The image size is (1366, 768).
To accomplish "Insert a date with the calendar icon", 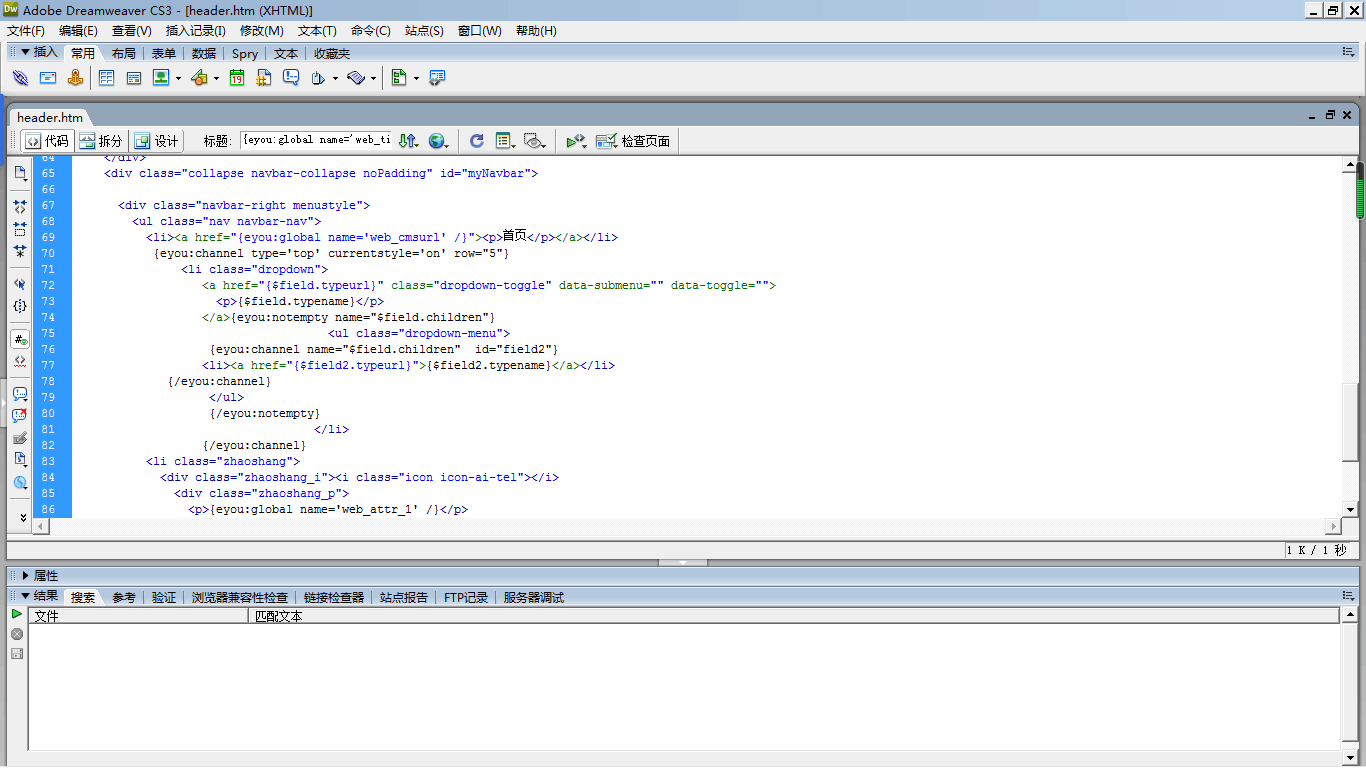I will click(x=237, y=78).
